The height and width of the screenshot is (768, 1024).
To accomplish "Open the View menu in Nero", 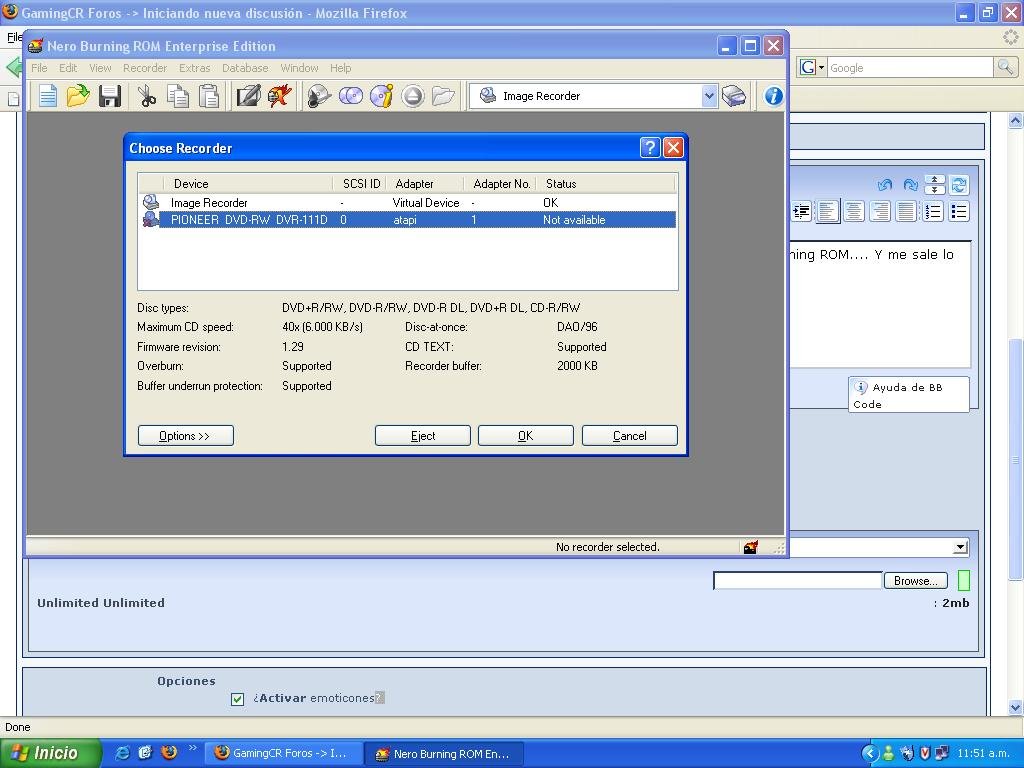I will pyautogui.click(x=100, y=68).
